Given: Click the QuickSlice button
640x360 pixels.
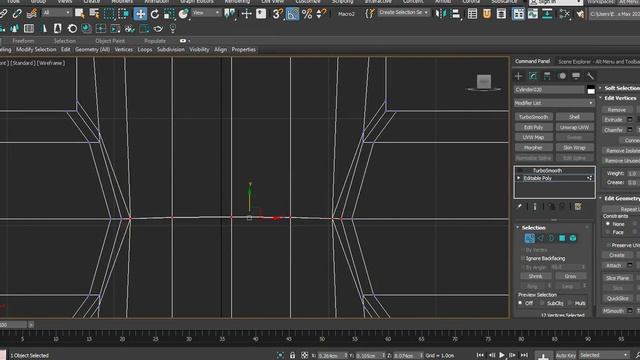Looking at the screenshot, I should (x=617, y=298).
